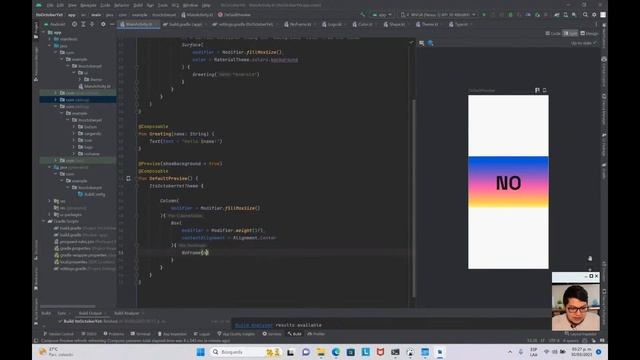Image resolution: width=640 pixels, height=360 pixels.
Task: Open the File menu
Action: pos(50,5)
